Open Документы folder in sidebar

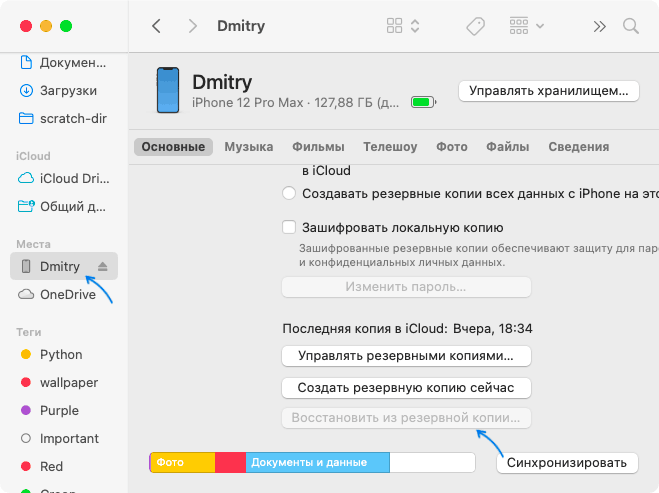[64, 63]
